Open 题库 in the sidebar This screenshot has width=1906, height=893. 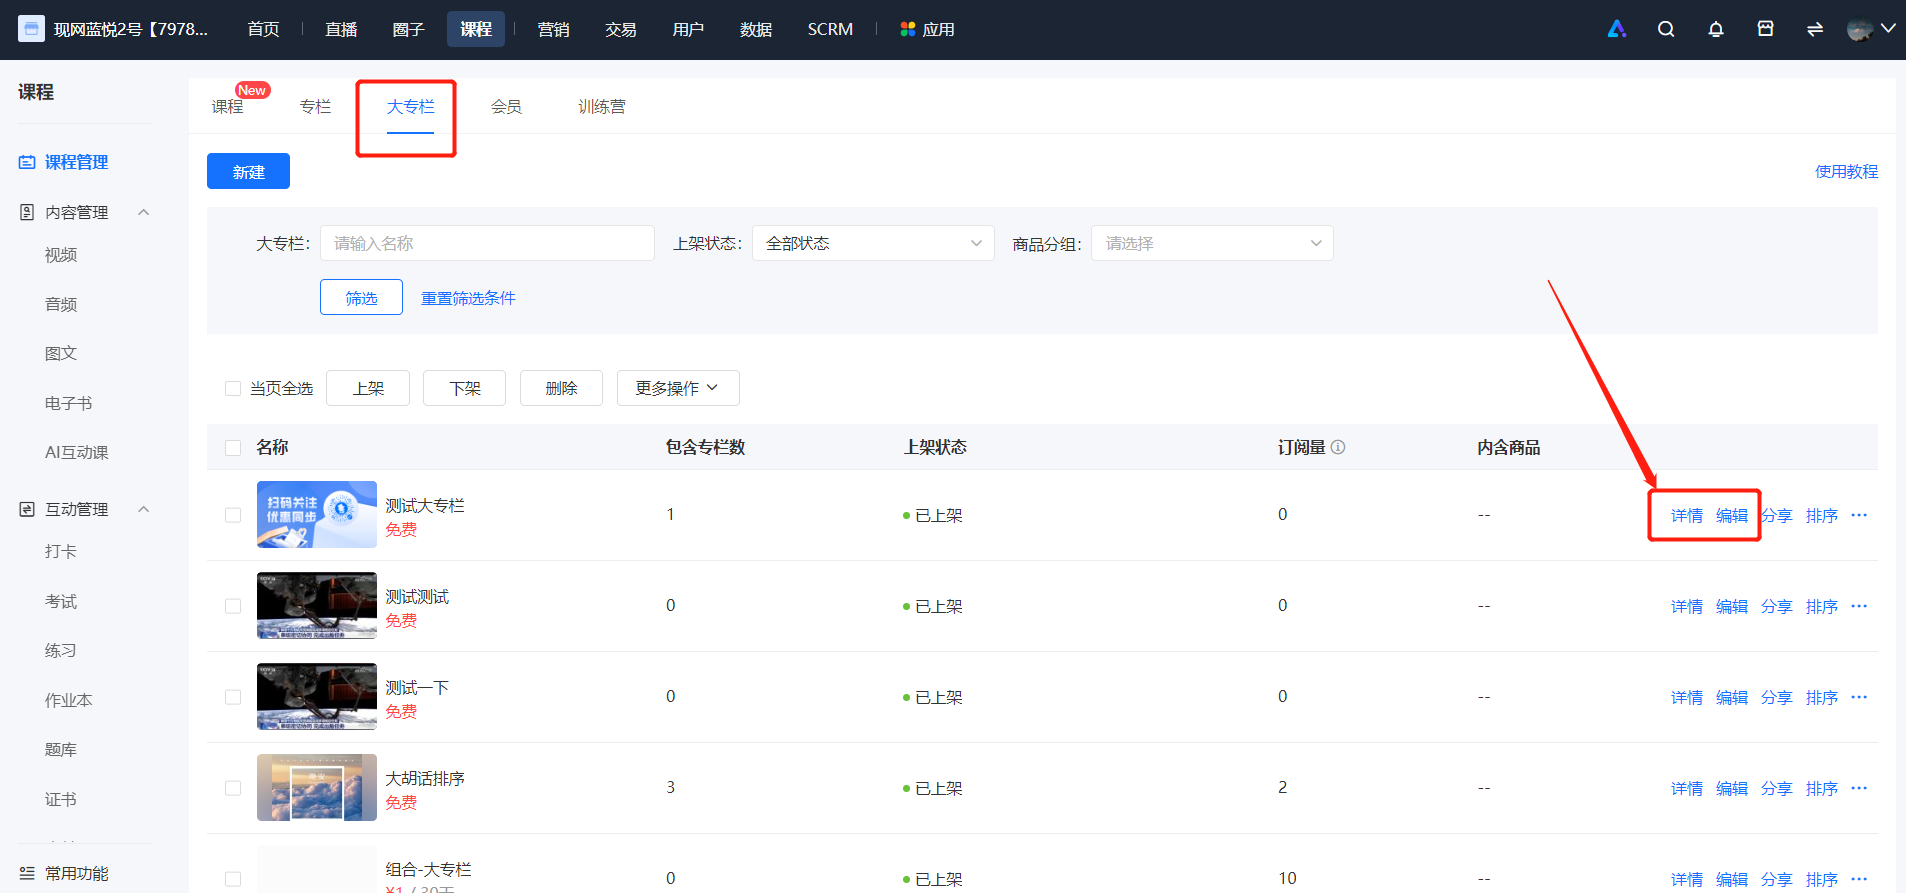[x=61, y=749]
